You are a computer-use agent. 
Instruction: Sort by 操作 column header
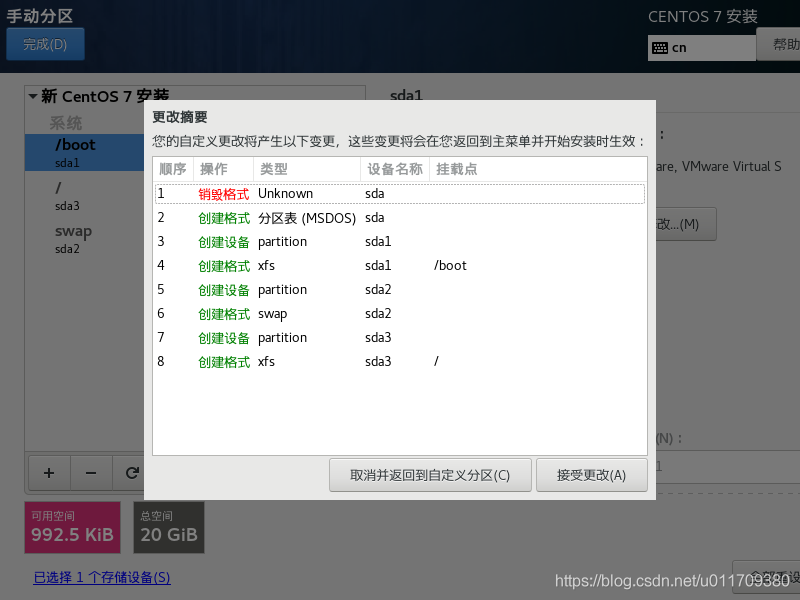click(x=223, y=169)
